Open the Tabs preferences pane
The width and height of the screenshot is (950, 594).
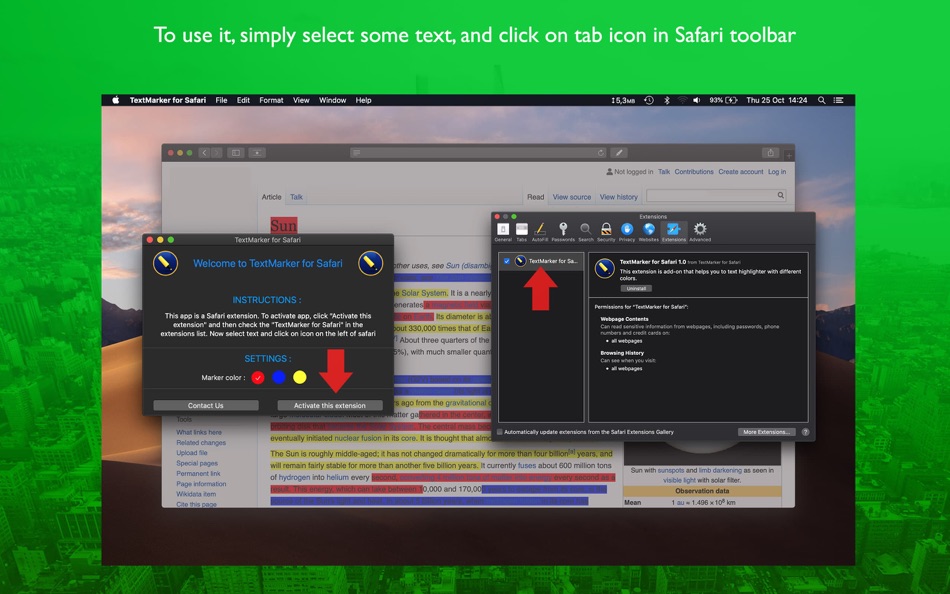click(521, 232)
